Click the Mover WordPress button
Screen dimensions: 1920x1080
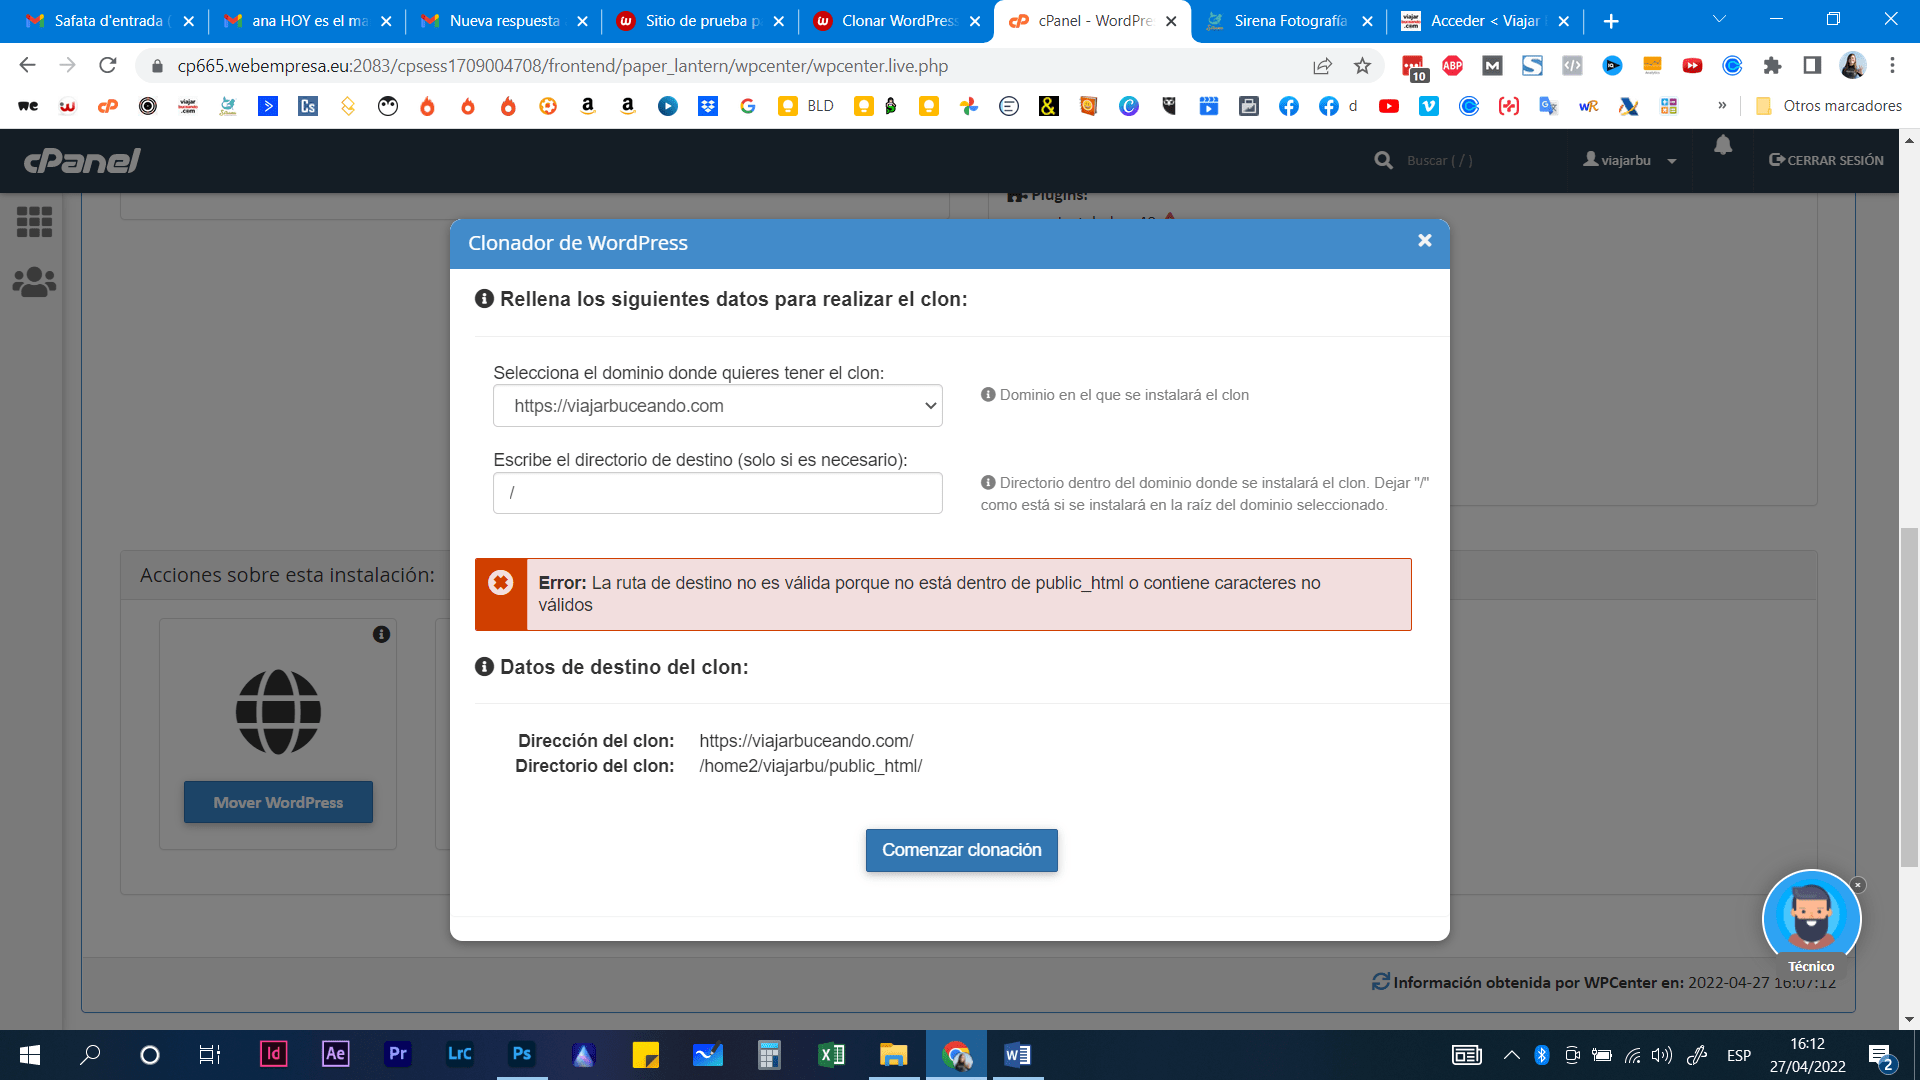point(278,802)
